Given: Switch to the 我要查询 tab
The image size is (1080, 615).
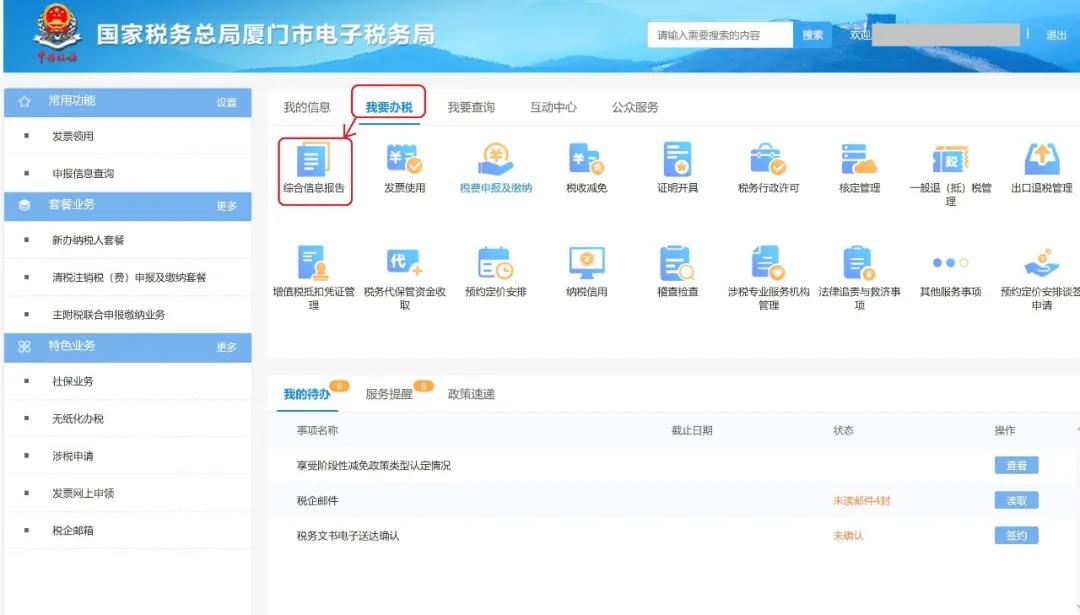Looking at the screenshot, I should [472, 104].
